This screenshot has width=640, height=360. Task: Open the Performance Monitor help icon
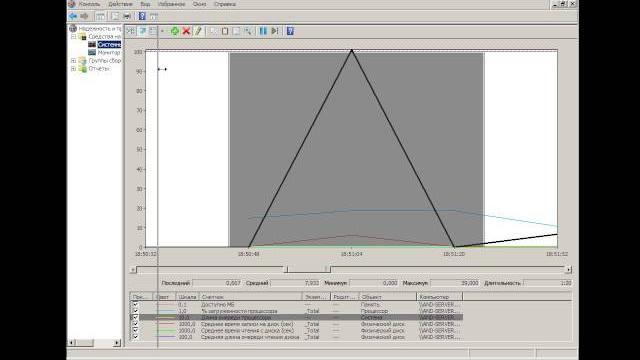tap(290, 31)
